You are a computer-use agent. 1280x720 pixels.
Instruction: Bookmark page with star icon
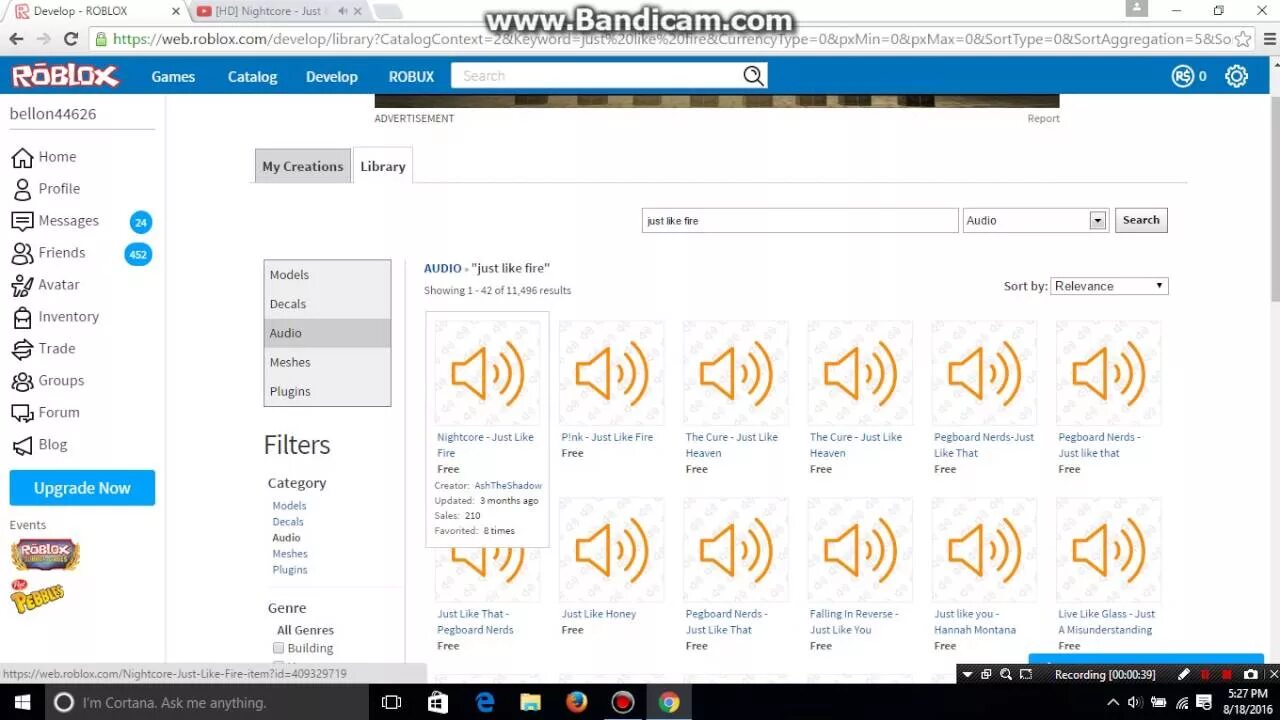1243,39
